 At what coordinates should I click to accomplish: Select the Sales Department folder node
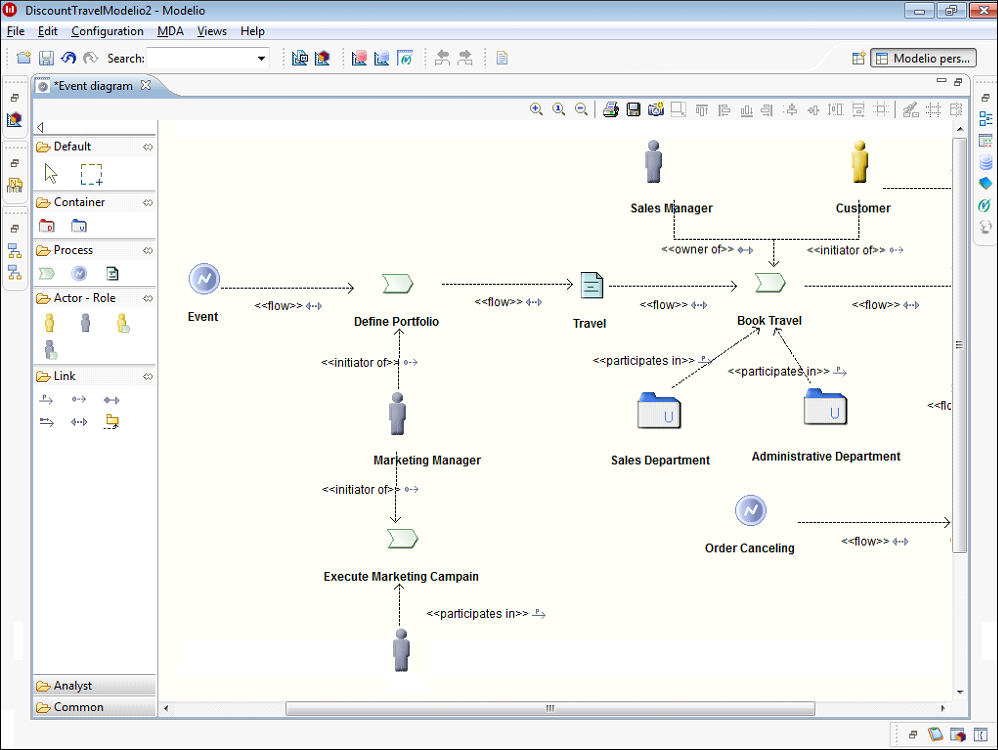(659, 411)
